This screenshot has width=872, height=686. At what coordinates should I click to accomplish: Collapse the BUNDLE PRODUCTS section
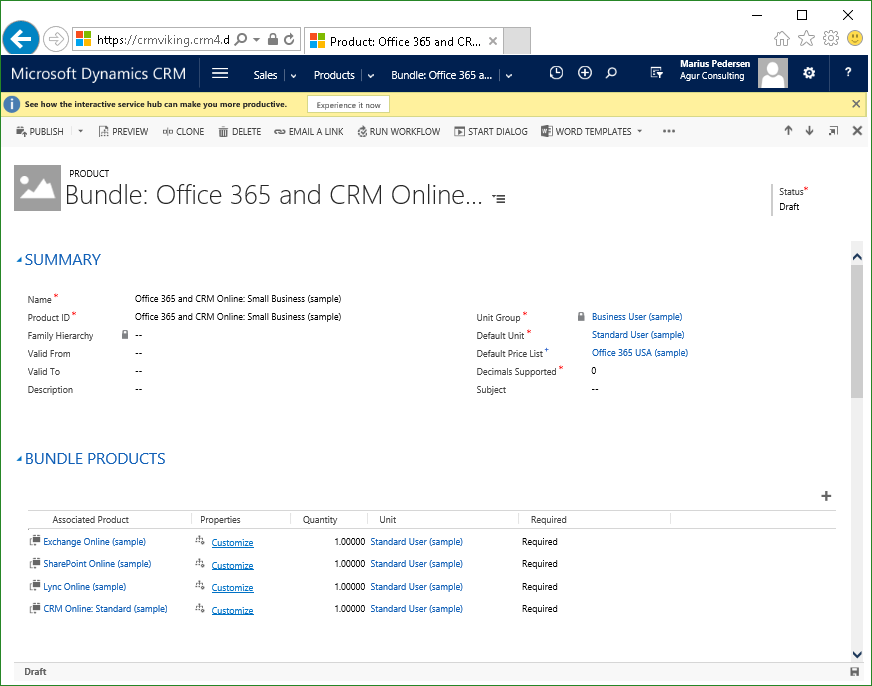coord(91,459)
